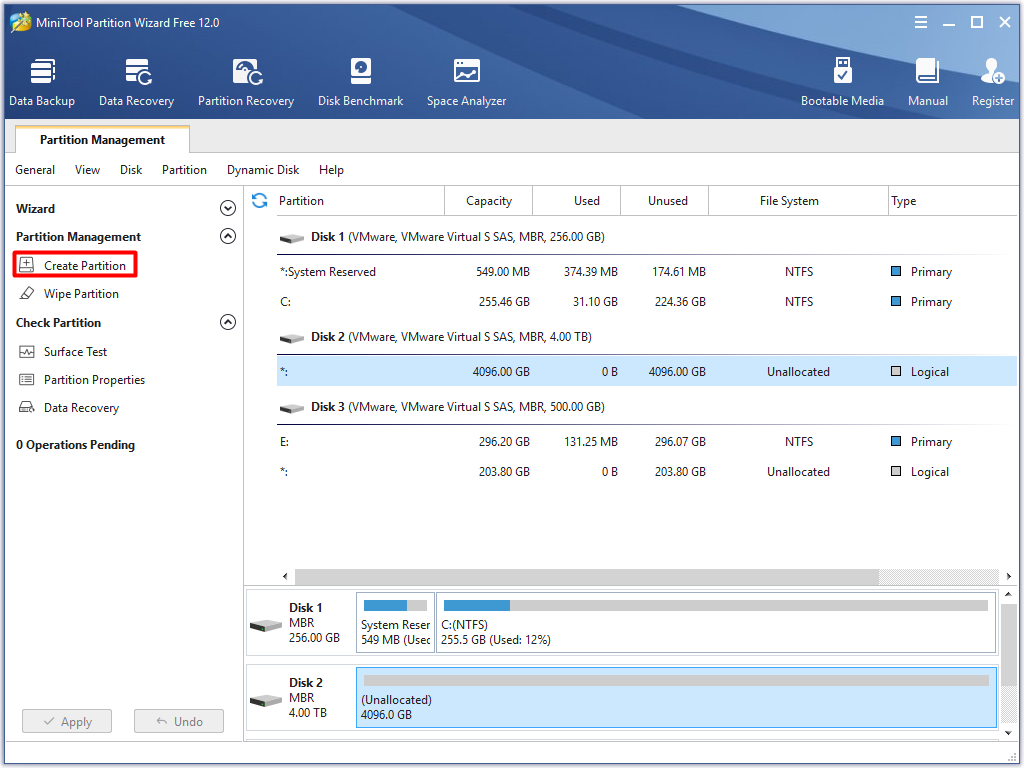The image size is (1025, 768).
Task: Click the Disk 1 icon in disk map
Action: pyautogui.click(x=265, y=626)
